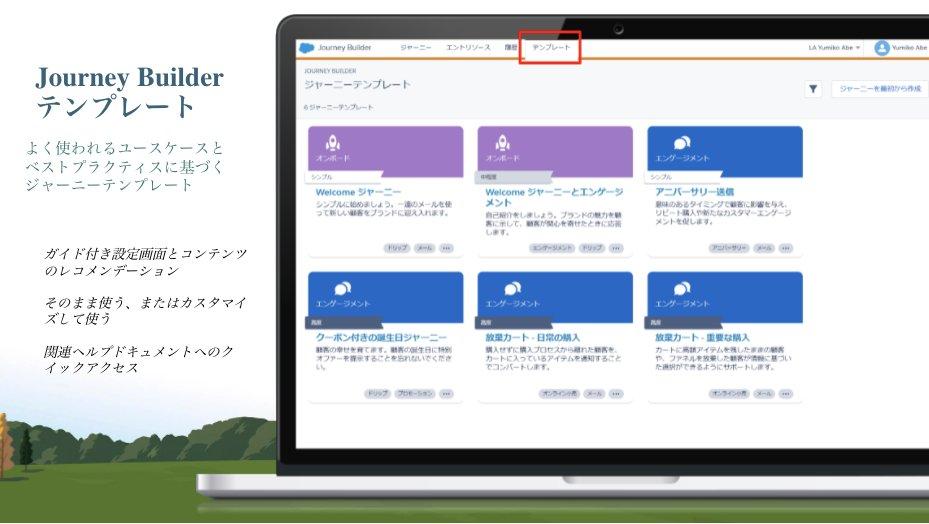This screenshot has height=524, width=929.
Task: Click chat bubbles icon on クーポン付きの誕生日ジャーニー card
Action: (342, 289)
